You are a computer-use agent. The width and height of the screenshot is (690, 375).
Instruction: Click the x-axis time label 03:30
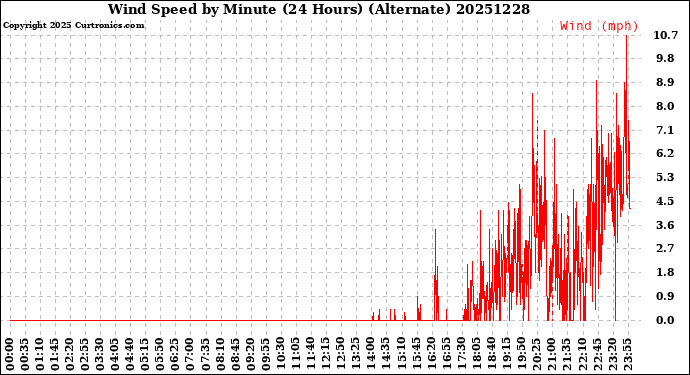[100, 355]
